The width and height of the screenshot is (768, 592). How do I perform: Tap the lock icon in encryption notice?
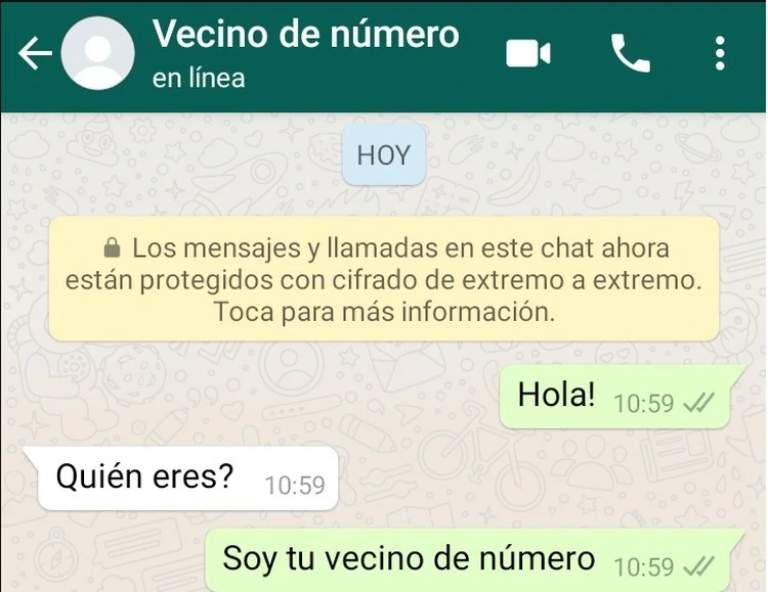pos(112,247)
